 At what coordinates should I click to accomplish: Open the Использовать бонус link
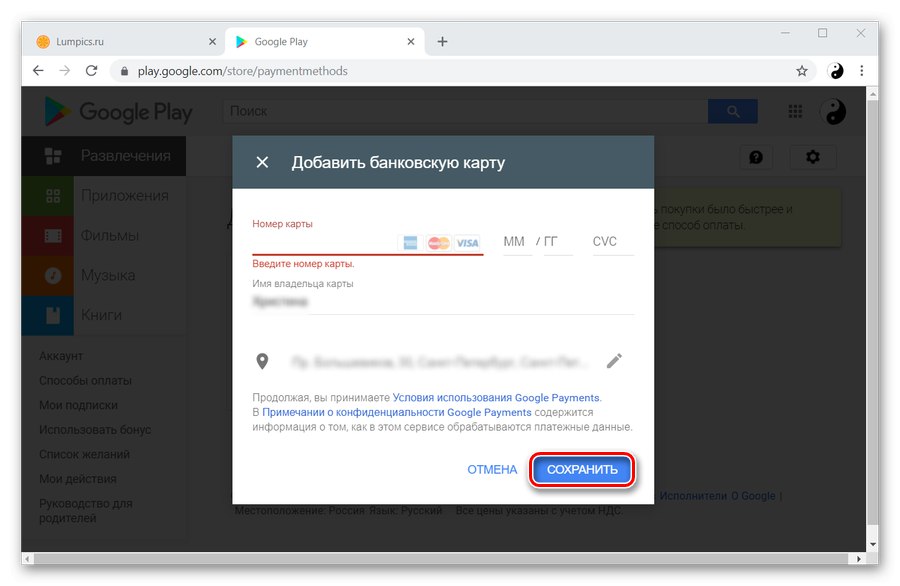pos(95,430)
